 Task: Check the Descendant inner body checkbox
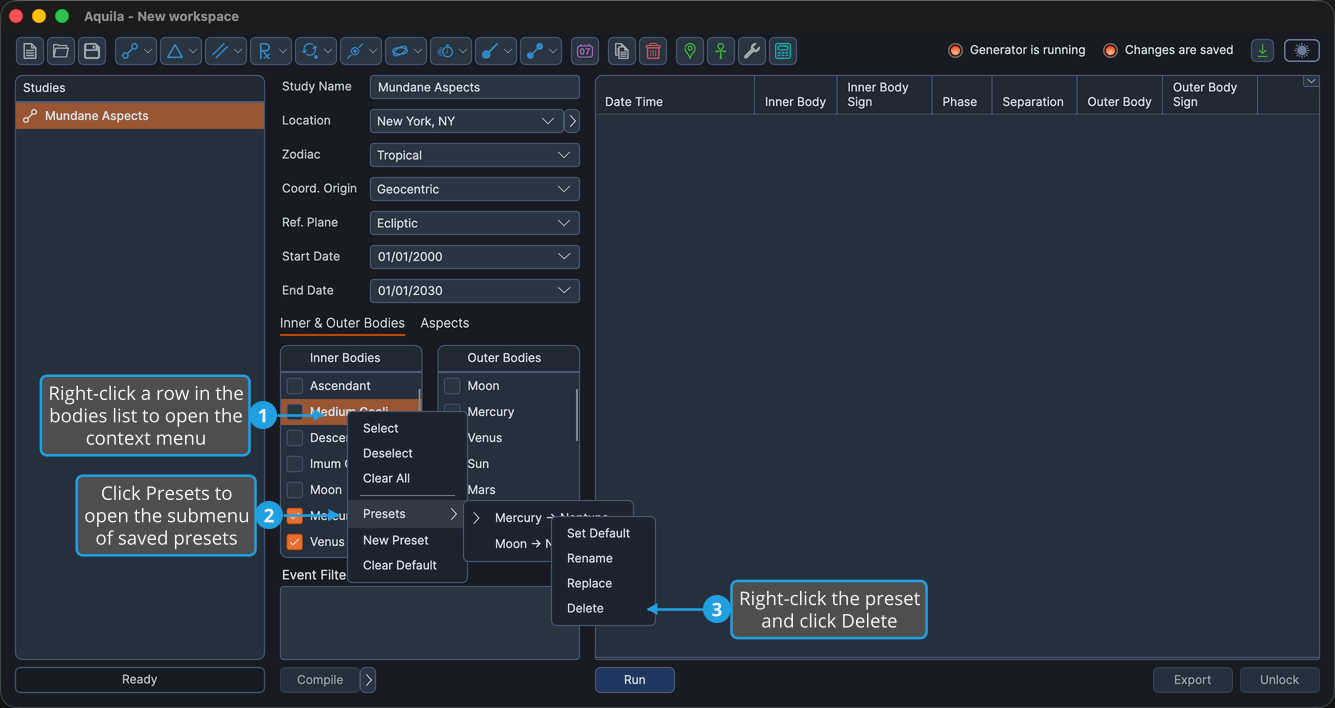[x=295, y=438]
